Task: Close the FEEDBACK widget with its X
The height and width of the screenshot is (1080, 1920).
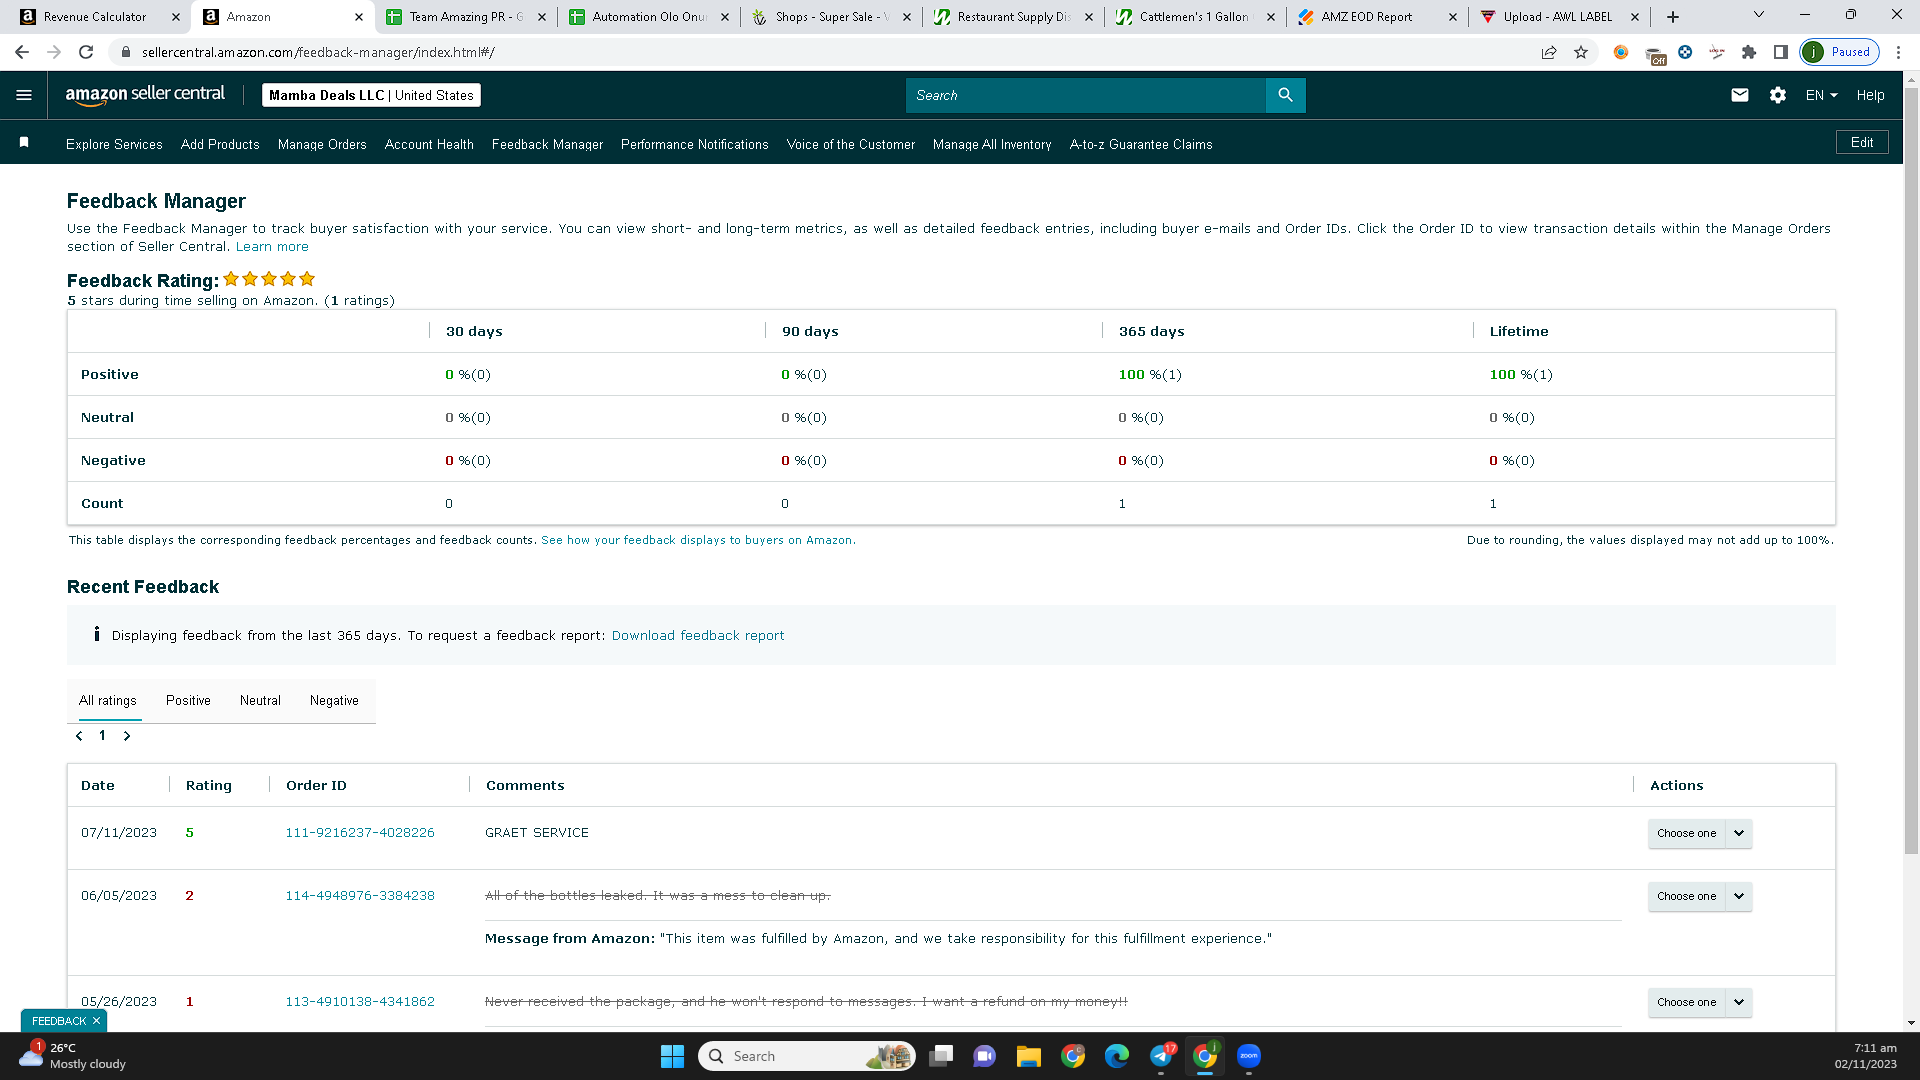Action: point(96,1021)
